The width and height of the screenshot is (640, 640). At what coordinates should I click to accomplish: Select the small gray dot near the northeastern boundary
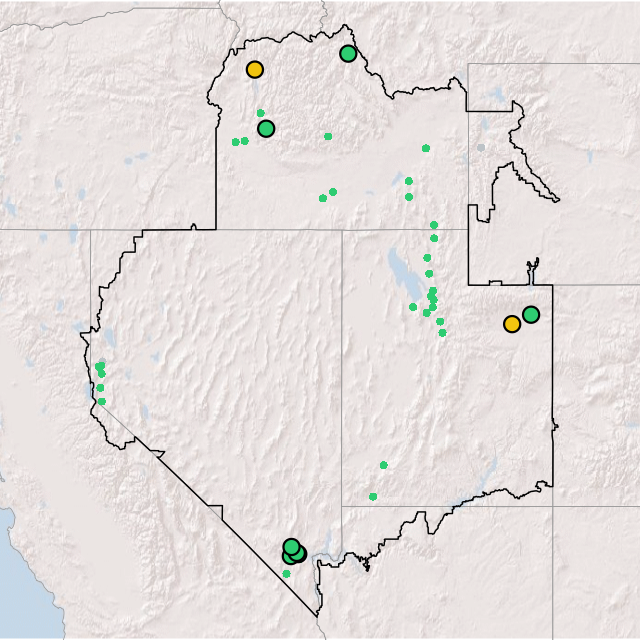pyautogui.click(x=481, y=147)
